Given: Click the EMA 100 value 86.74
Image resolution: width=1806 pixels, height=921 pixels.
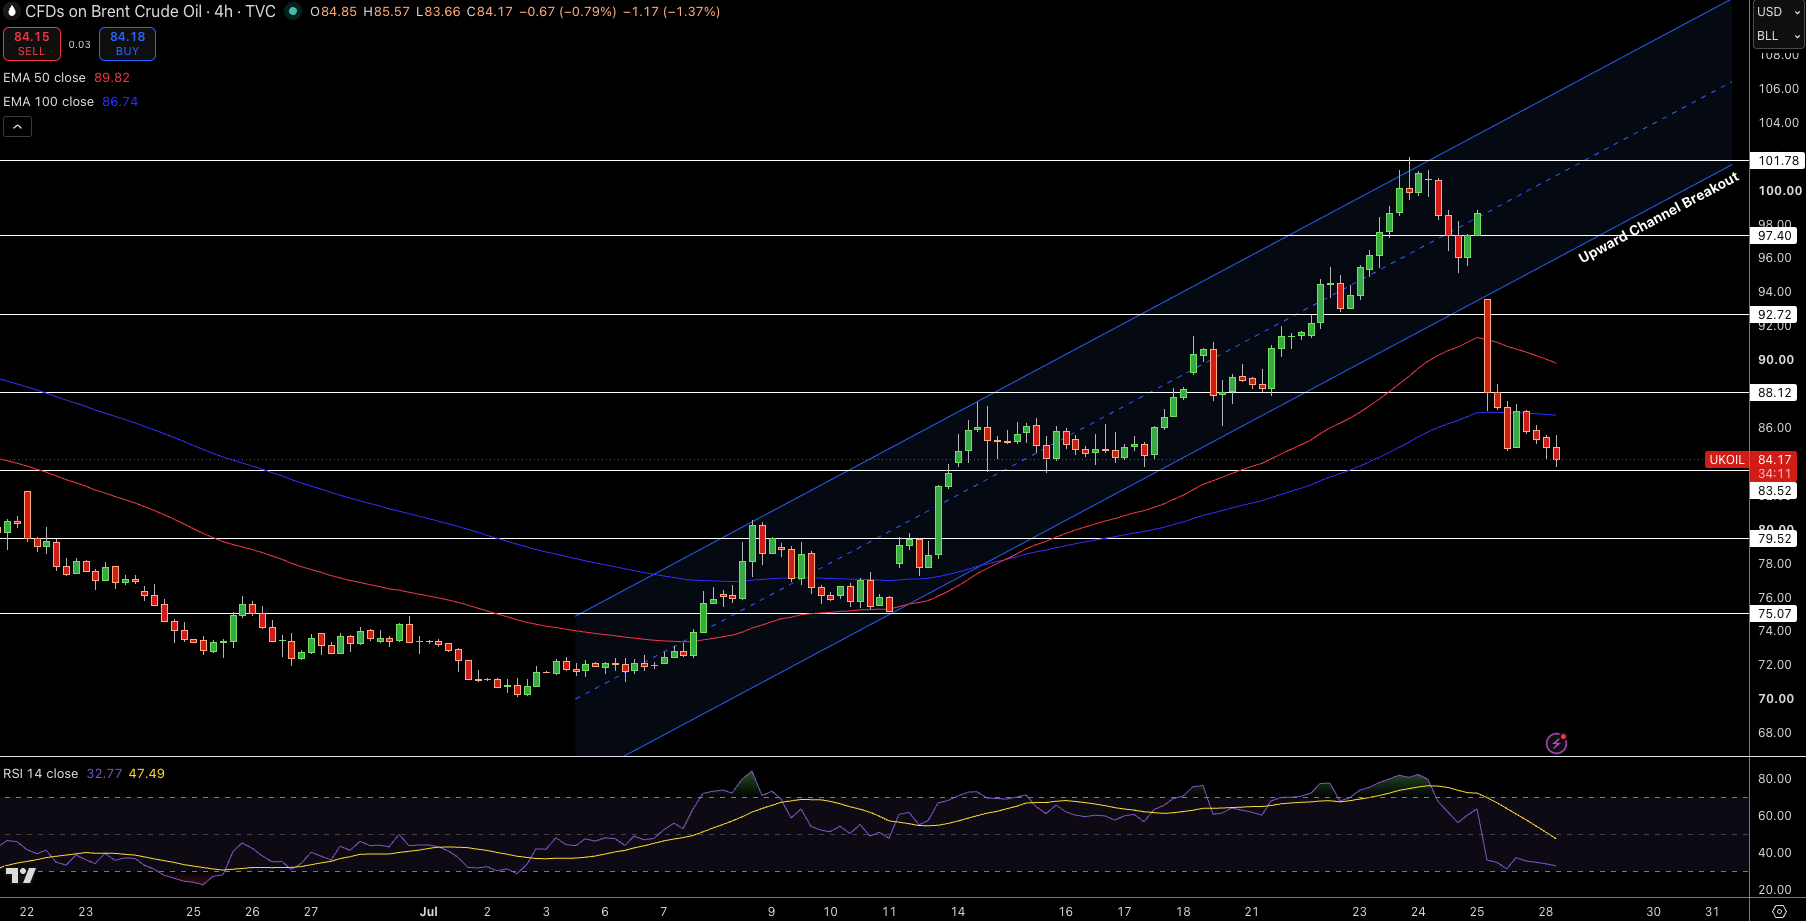Looking at the screenshot, I should tap(120, 102).
